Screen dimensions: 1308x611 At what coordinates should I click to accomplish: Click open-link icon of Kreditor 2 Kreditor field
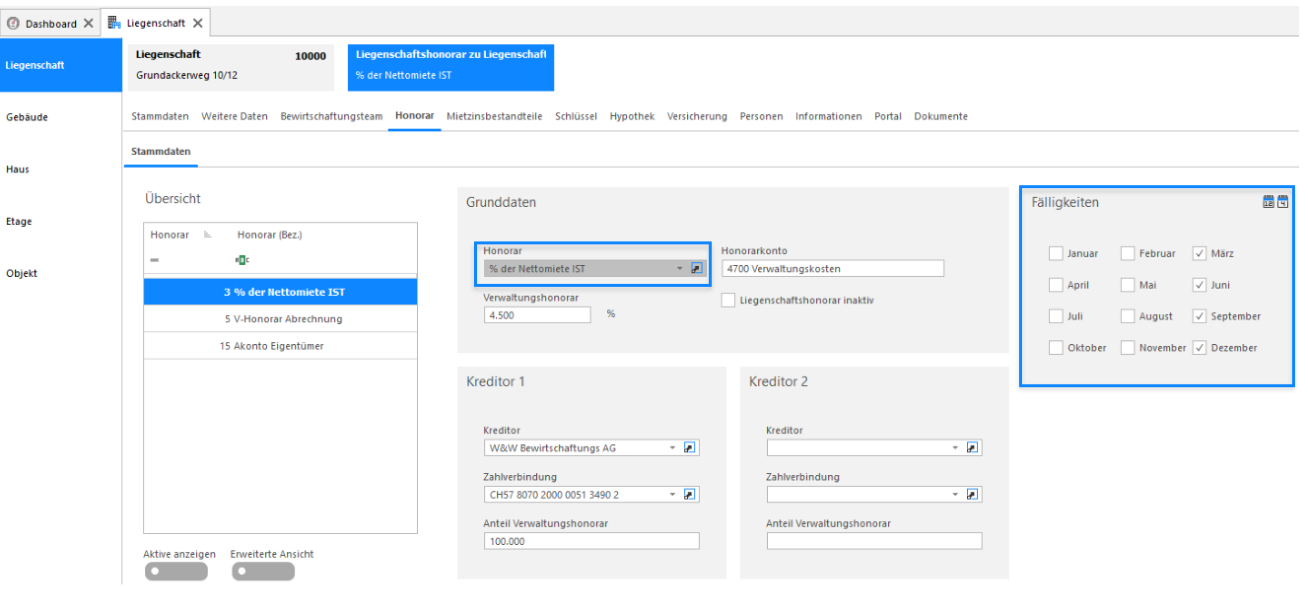pyautogui.click(x=972, y=448)
